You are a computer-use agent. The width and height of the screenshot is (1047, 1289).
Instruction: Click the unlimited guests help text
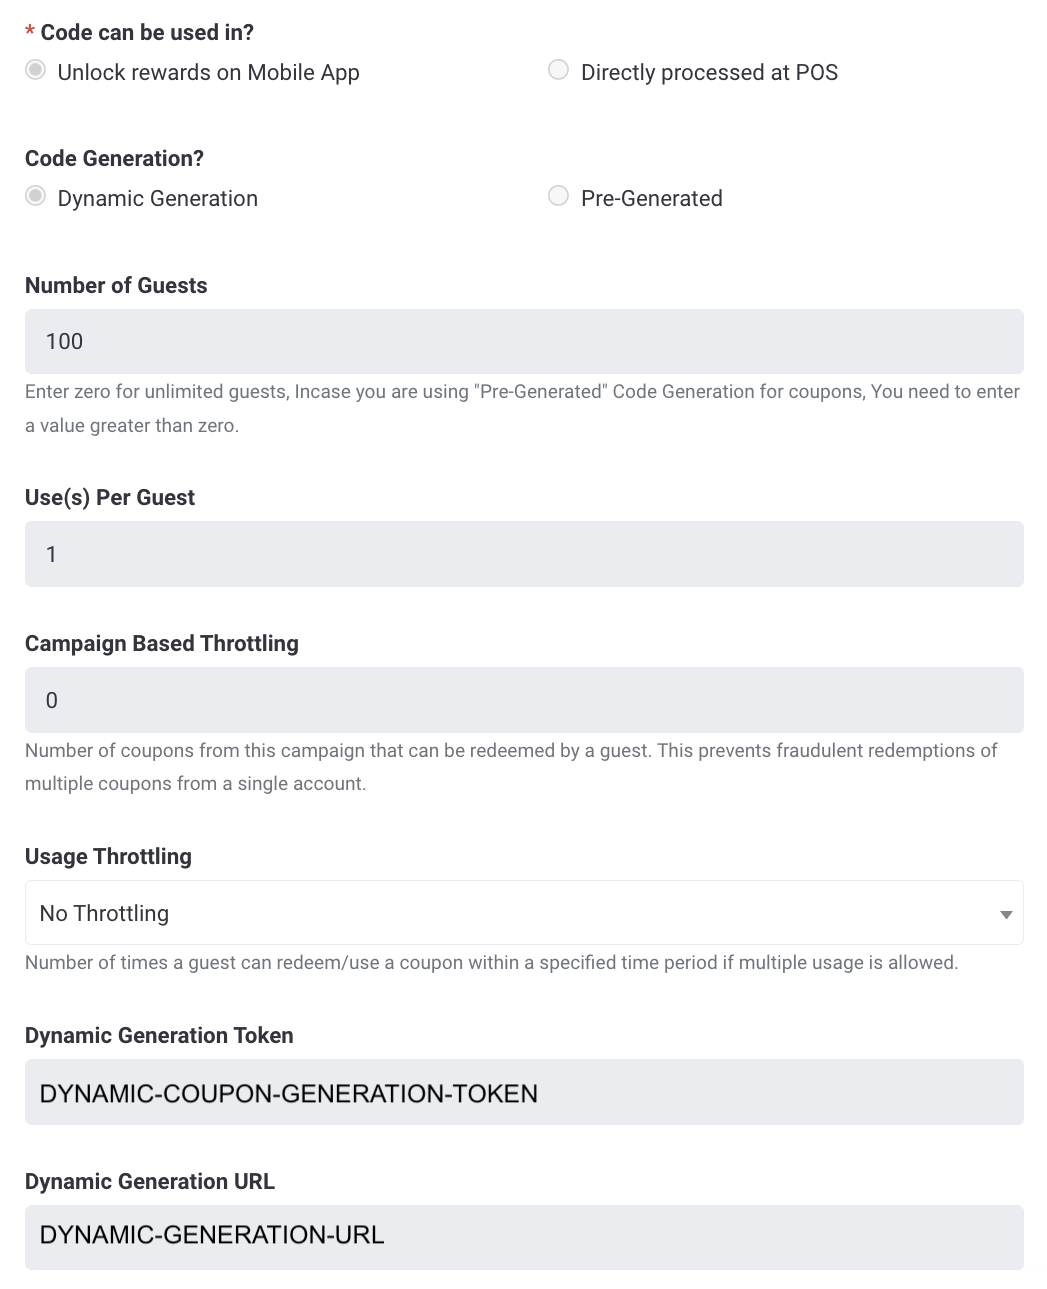coord(522,408)
